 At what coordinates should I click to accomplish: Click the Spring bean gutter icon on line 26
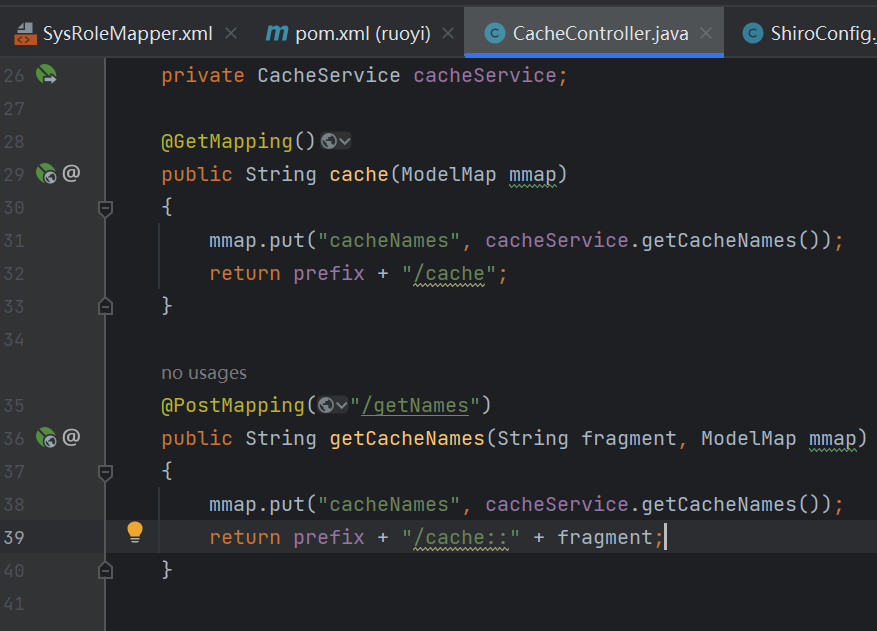pos(47,75)
